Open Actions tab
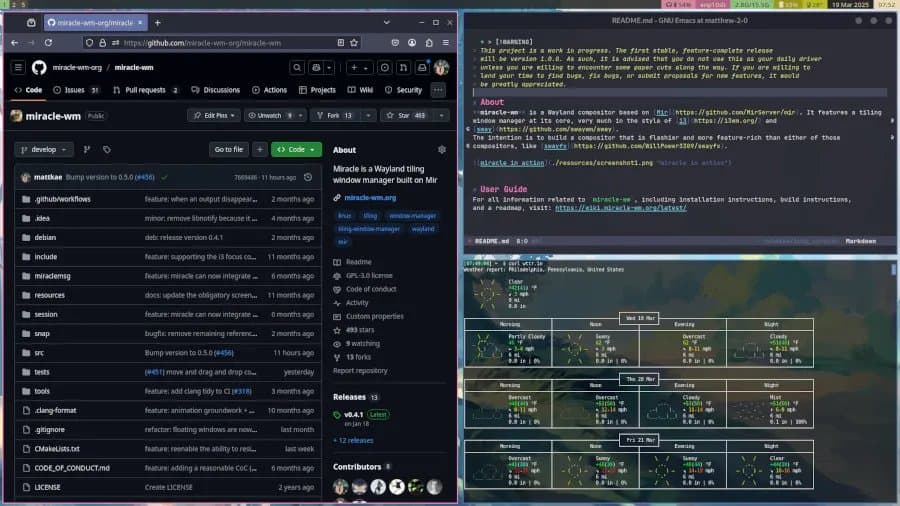This screenshot has width=900, height=506. coord(270,90)
